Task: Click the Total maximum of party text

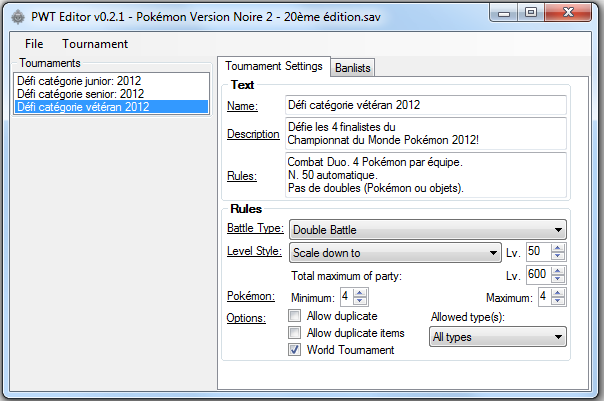Action: 346,276
